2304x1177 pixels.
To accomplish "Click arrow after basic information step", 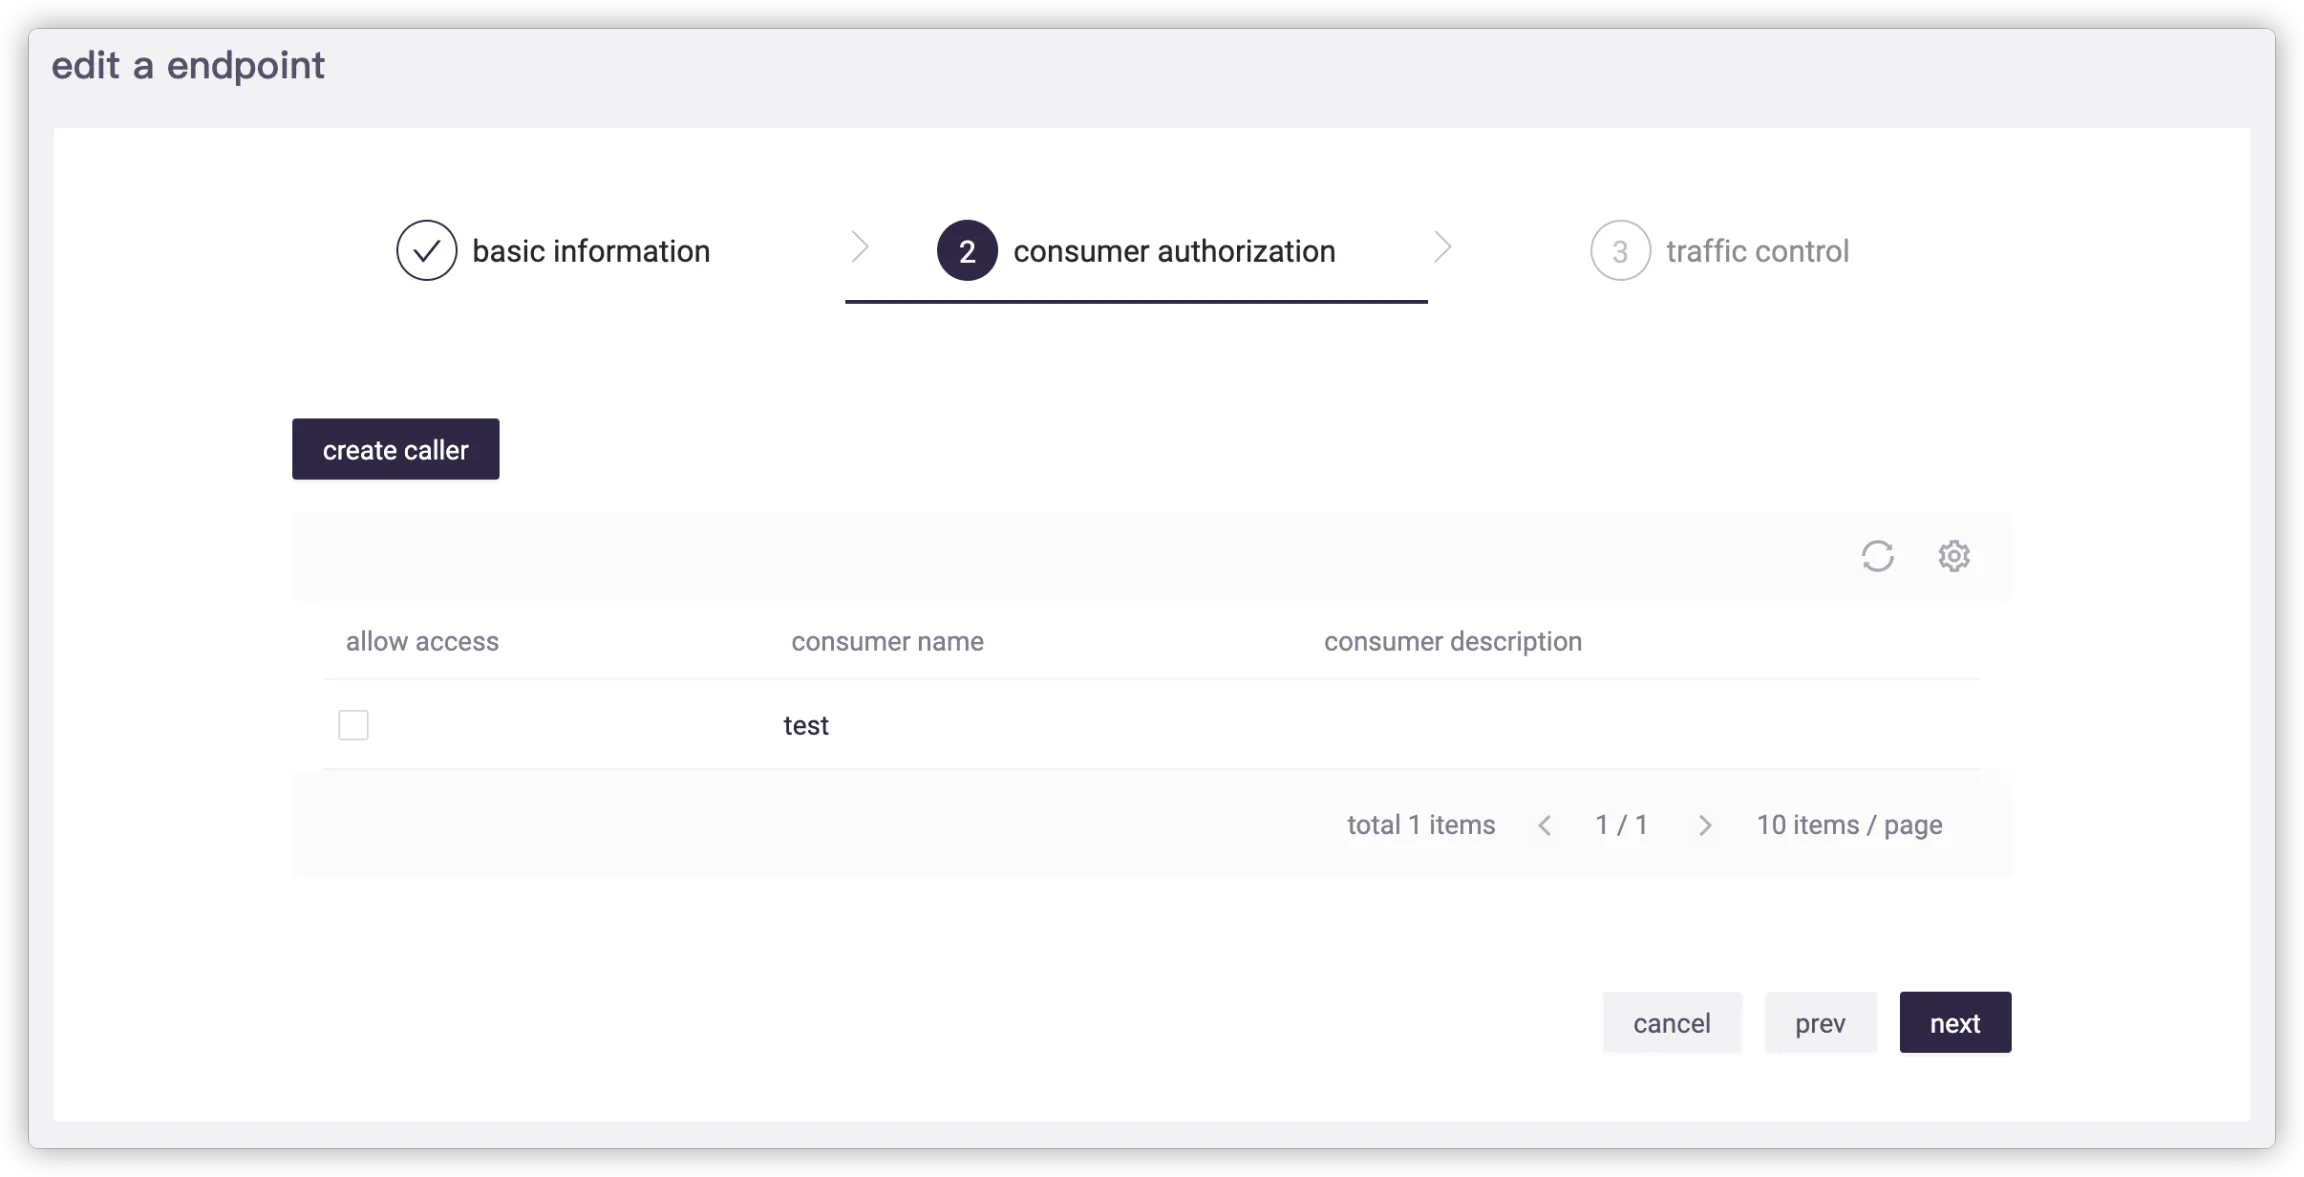I will coord(859,247).
